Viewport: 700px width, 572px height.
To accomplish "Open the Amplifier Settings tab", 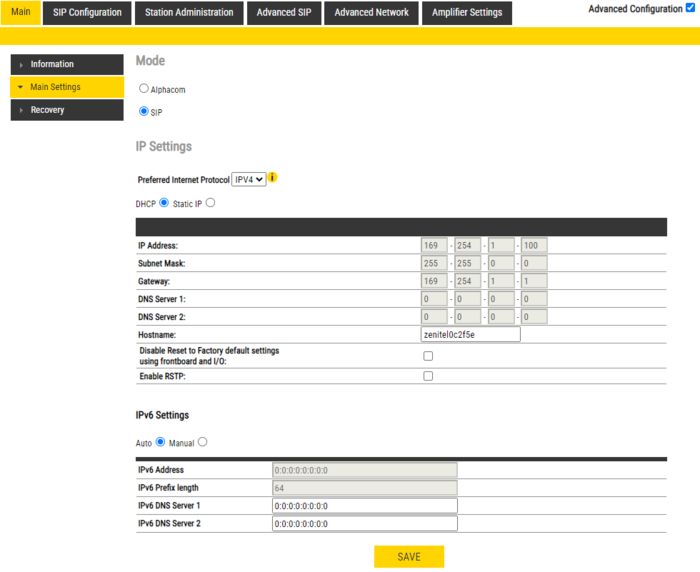I will [467, 13].
